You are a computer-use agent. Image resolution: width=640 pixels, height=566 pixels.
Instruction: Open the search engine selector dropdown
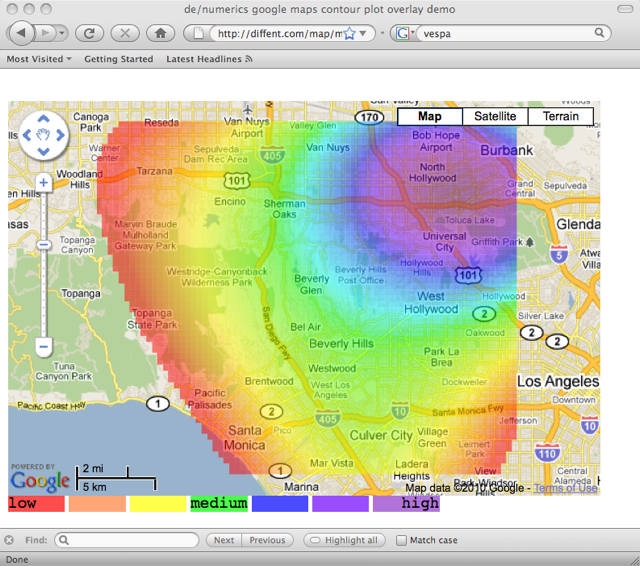[x=405, y=33]
